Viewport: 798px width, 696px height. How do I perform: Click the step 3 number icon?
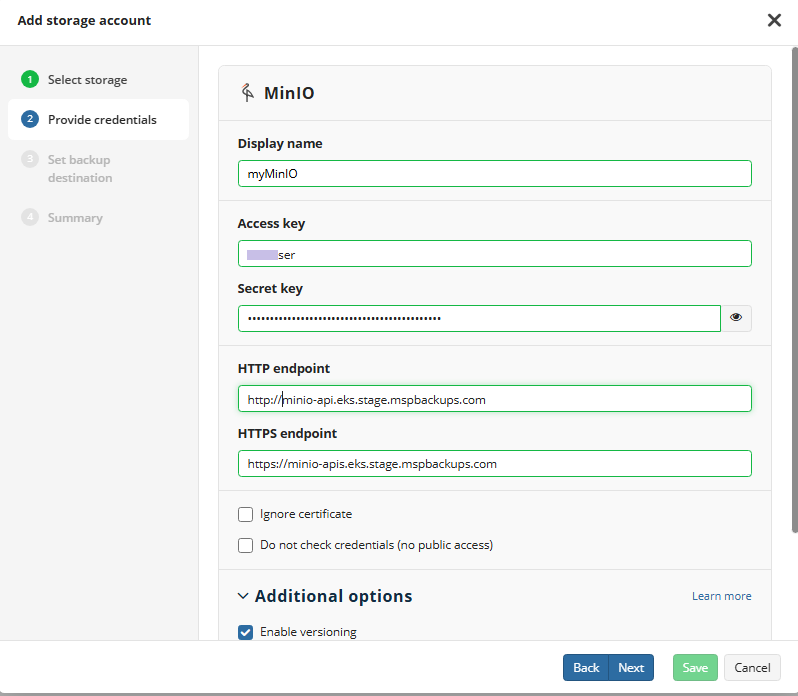tap(30, 160)
